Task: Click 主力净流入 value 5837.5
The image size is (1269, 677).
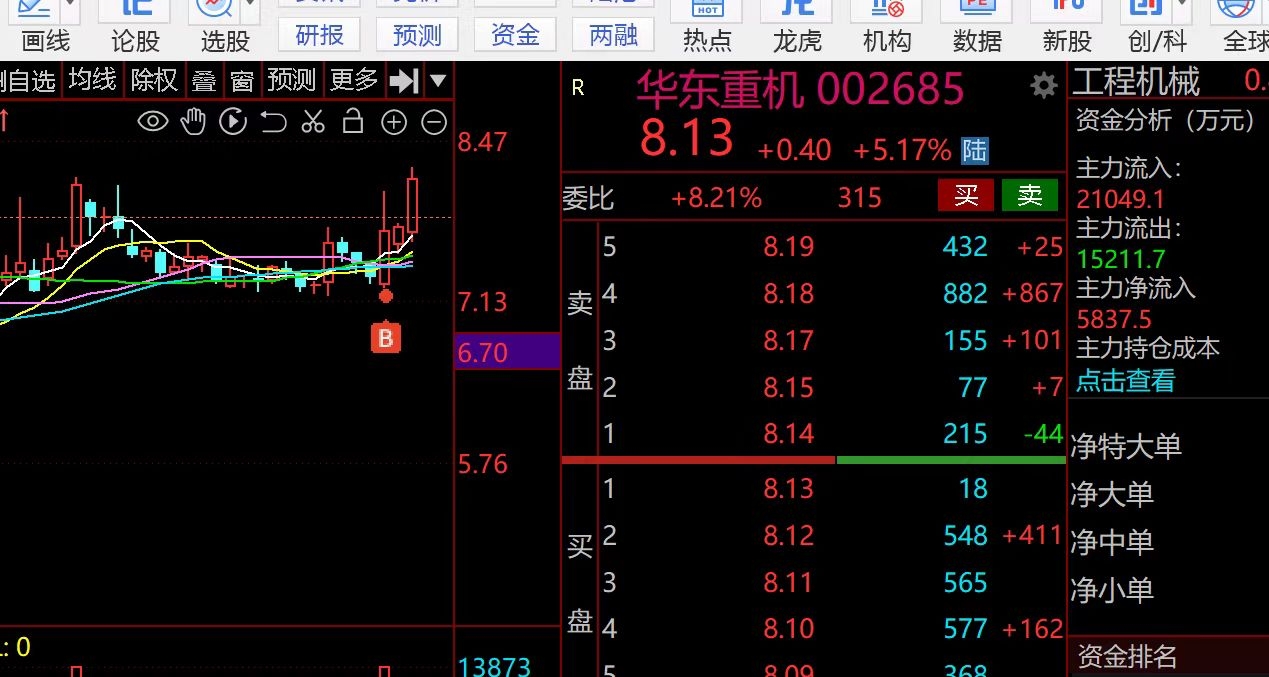Action: (x=1114, y=319)
